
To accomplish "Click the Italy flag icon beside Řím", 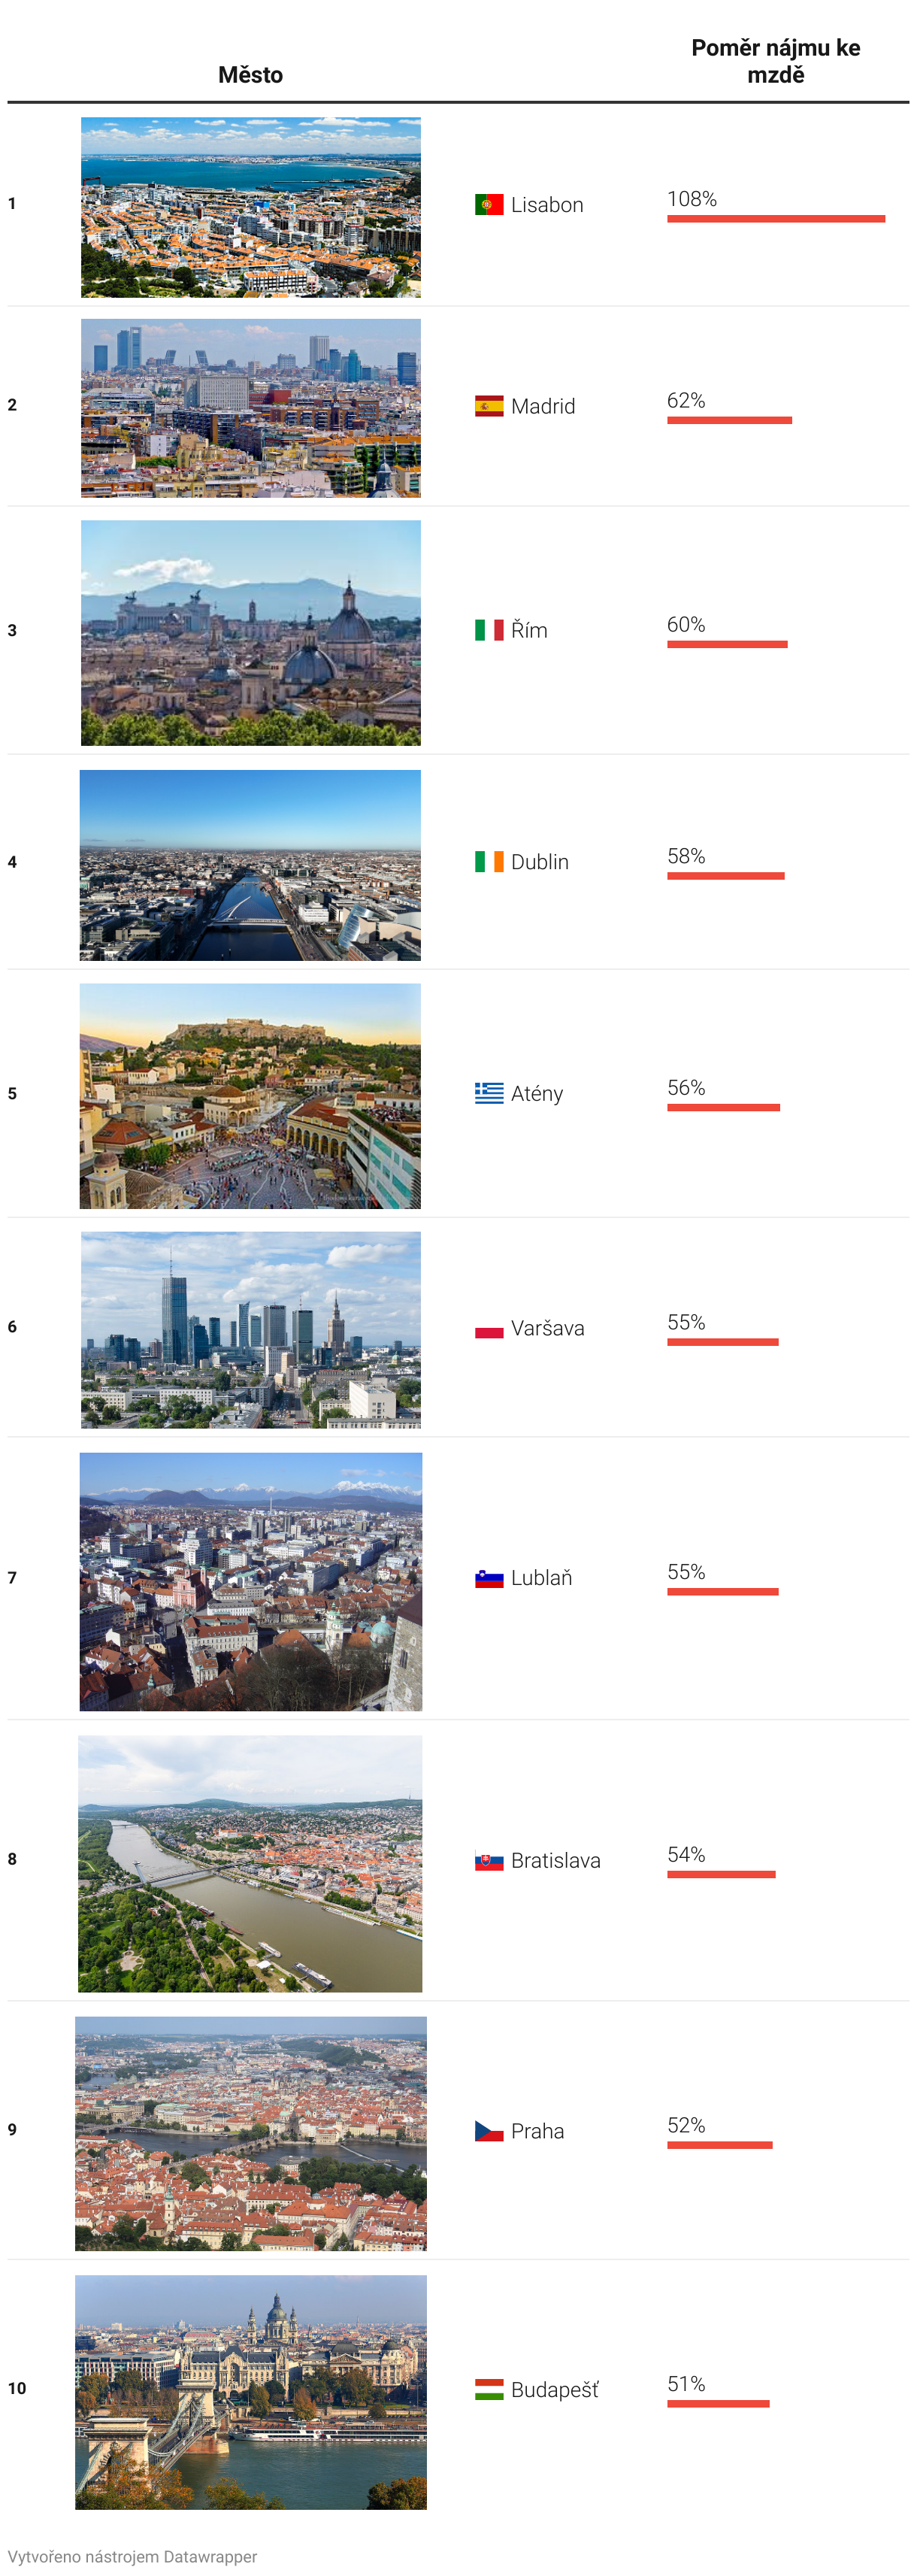I will coord(488,630).
